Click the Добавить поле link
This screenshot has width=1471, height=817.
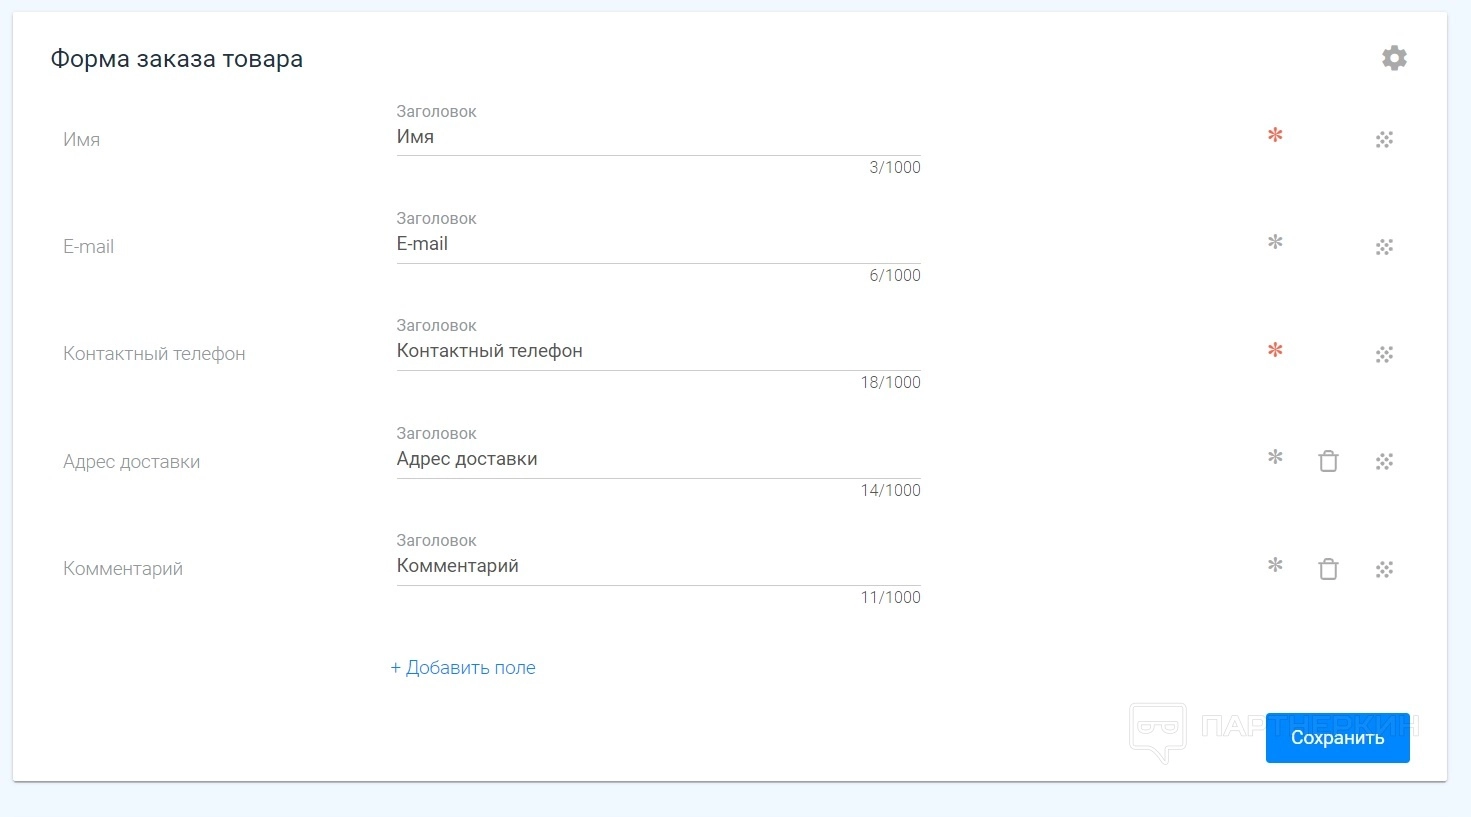tap(463, 668)
